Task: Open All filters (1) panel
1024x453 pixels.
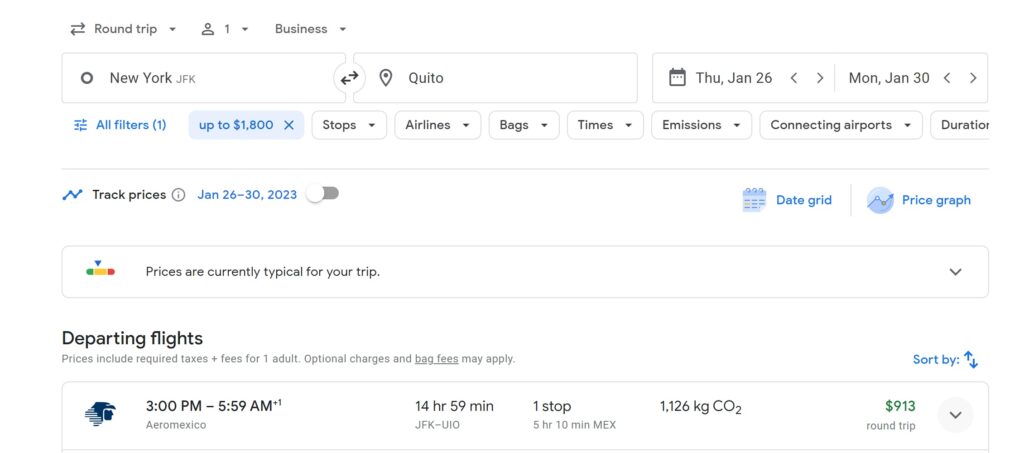Action: [x=120, y=125]
